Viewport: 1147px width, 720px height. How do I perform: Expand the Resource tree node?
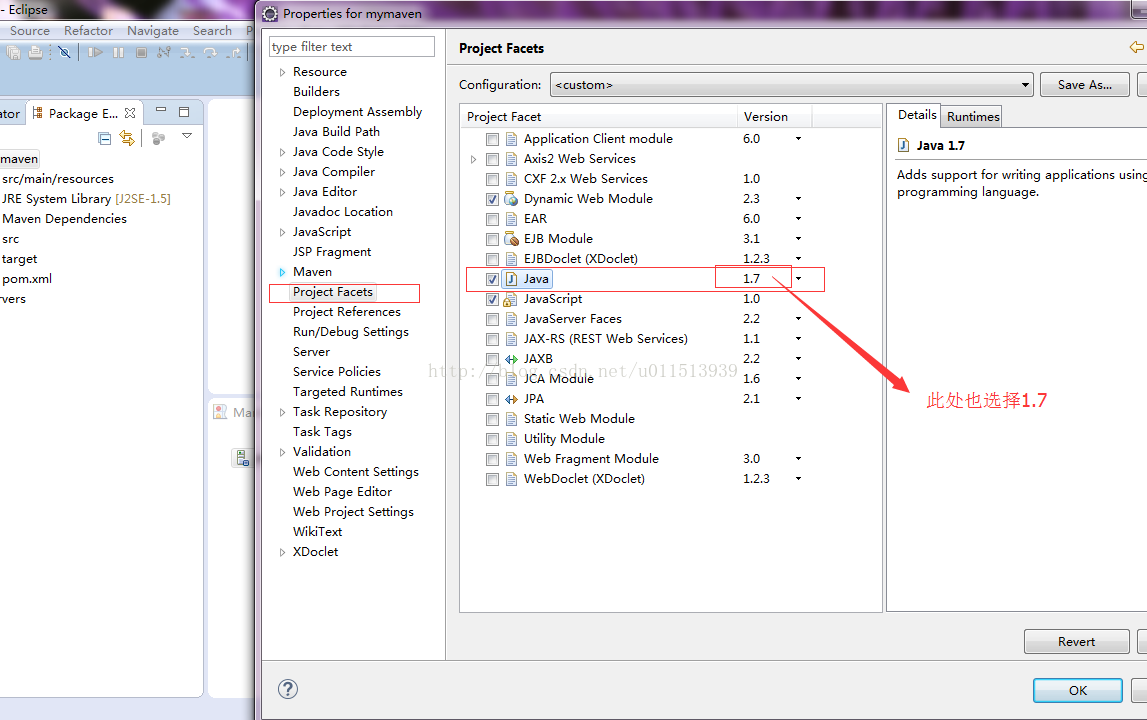point(282,72)
